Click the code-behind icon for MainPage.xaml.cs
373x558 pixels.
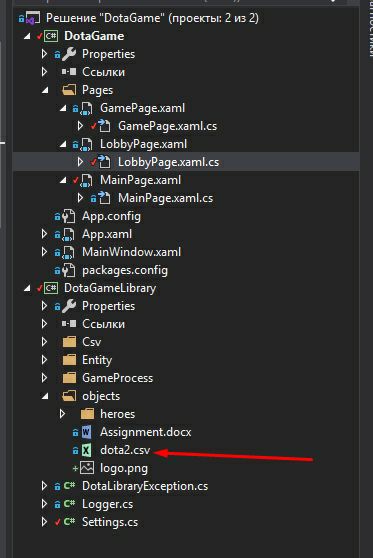coord(104,198)
